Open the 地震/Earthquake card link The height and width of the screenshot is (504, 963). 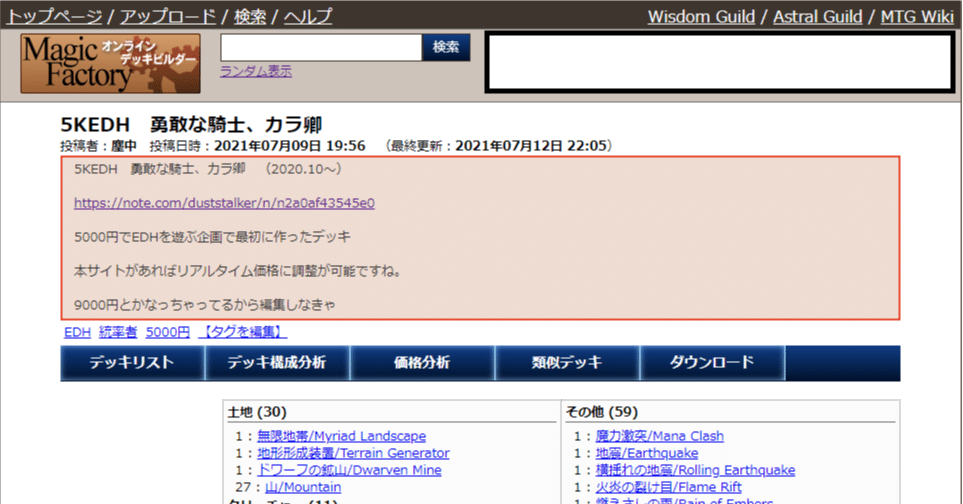[647, 453]
